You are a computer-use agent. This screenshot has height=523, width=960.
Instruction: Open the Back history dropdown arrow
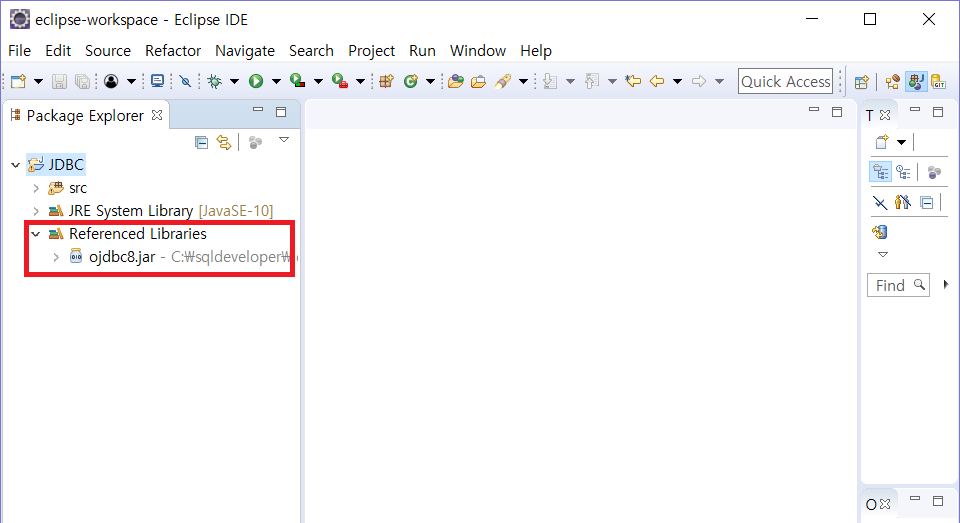tap(677, 81)
